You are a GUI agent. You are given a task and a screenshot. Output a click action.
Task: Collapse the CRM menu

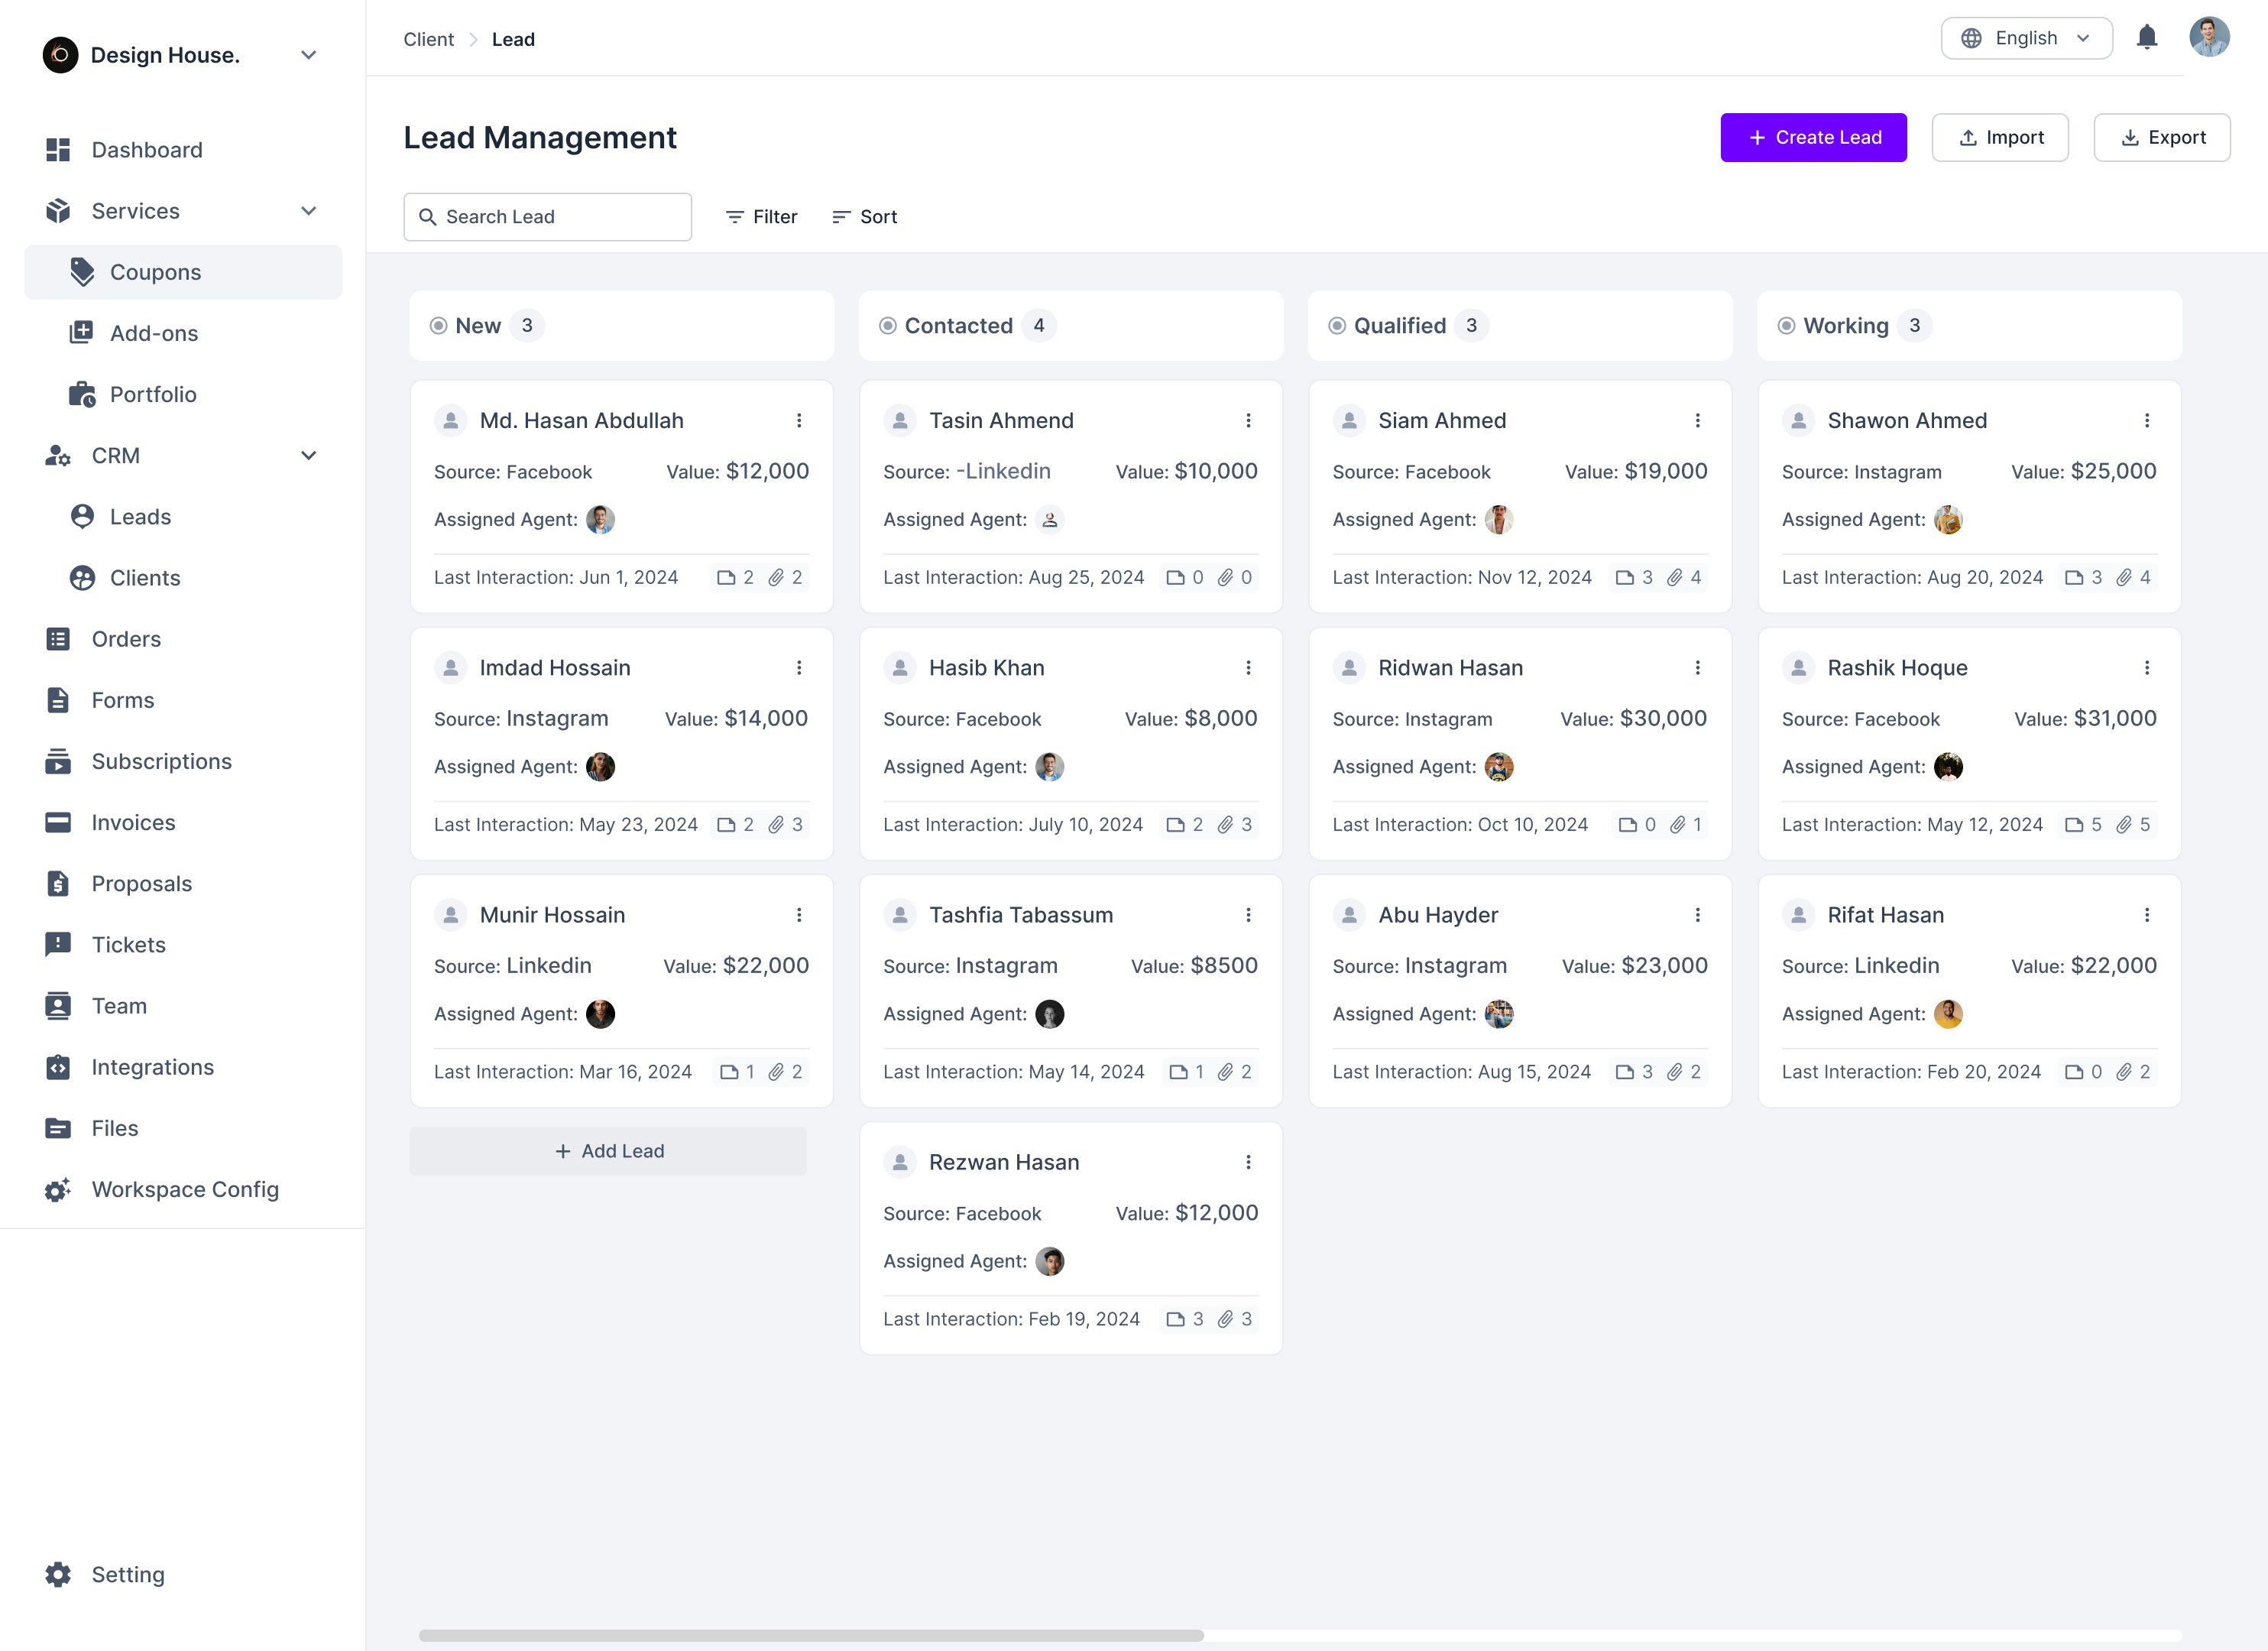click(x=308, y=455)
